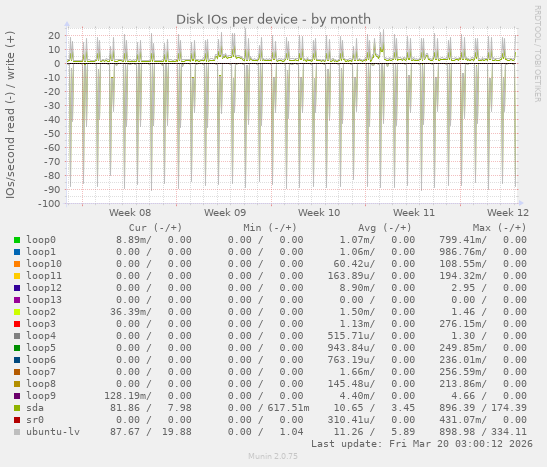Click the loop13 purple legend swatch
The image size is (547, 467).
pyautogui.click(x=17, y=300)
